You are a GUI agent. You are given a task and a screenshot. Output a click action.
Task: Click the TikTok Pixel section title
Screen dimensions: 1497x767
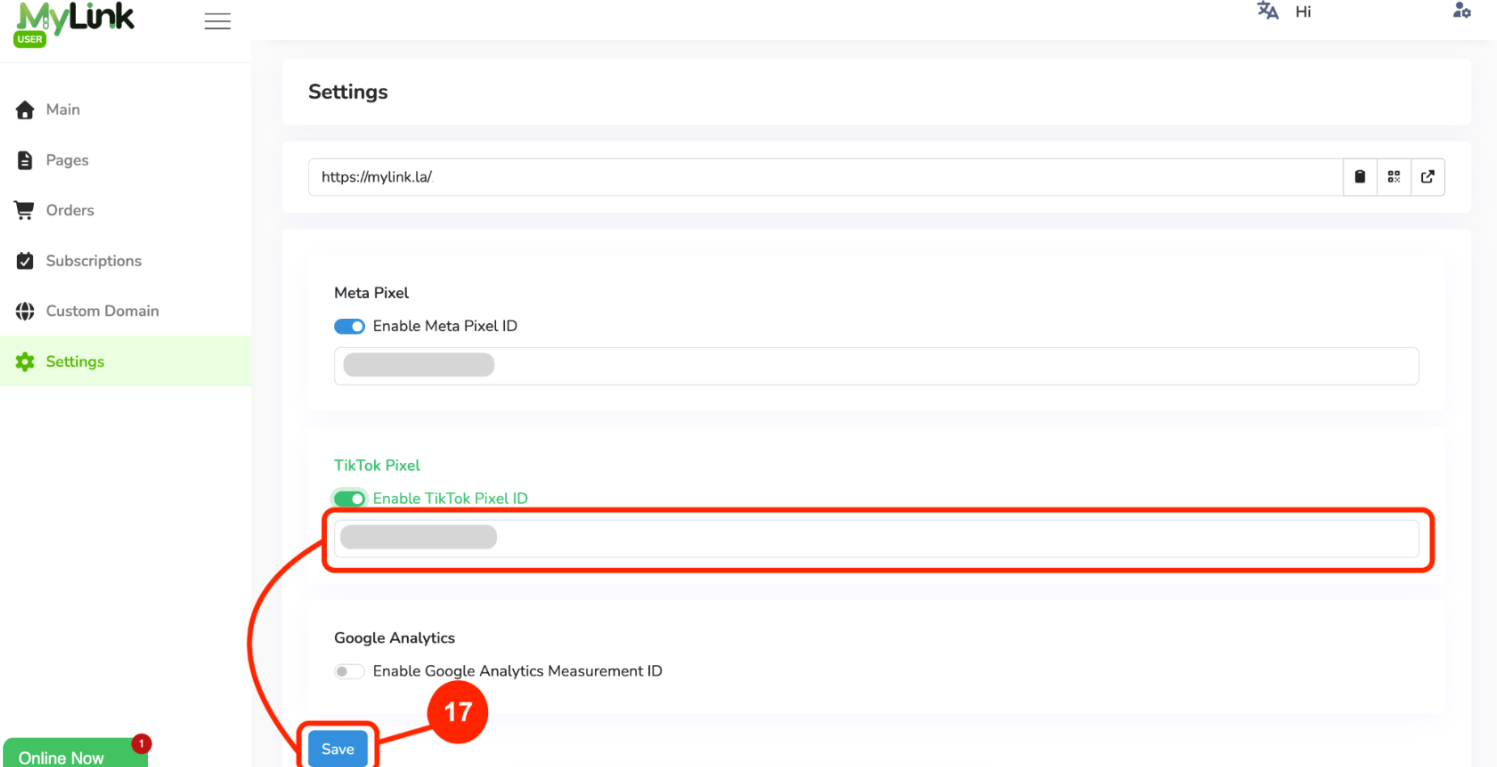(x=377, y=465)
